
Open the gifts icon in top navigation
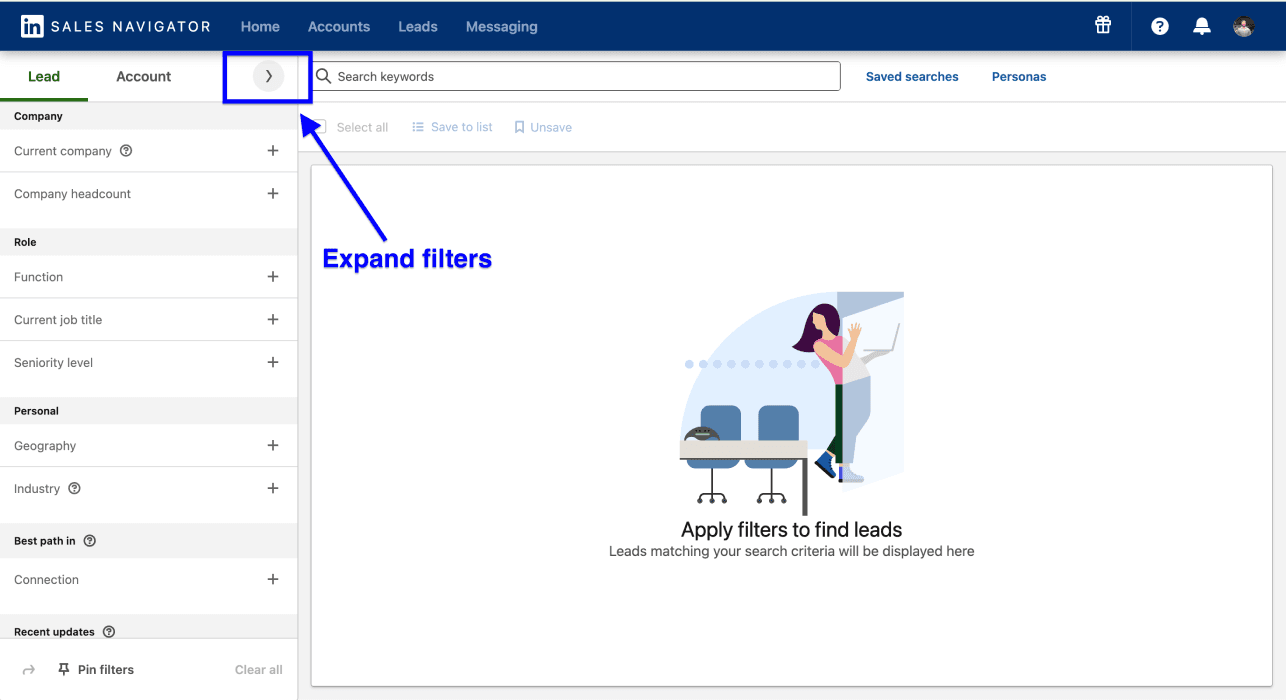coord(1102,25)
